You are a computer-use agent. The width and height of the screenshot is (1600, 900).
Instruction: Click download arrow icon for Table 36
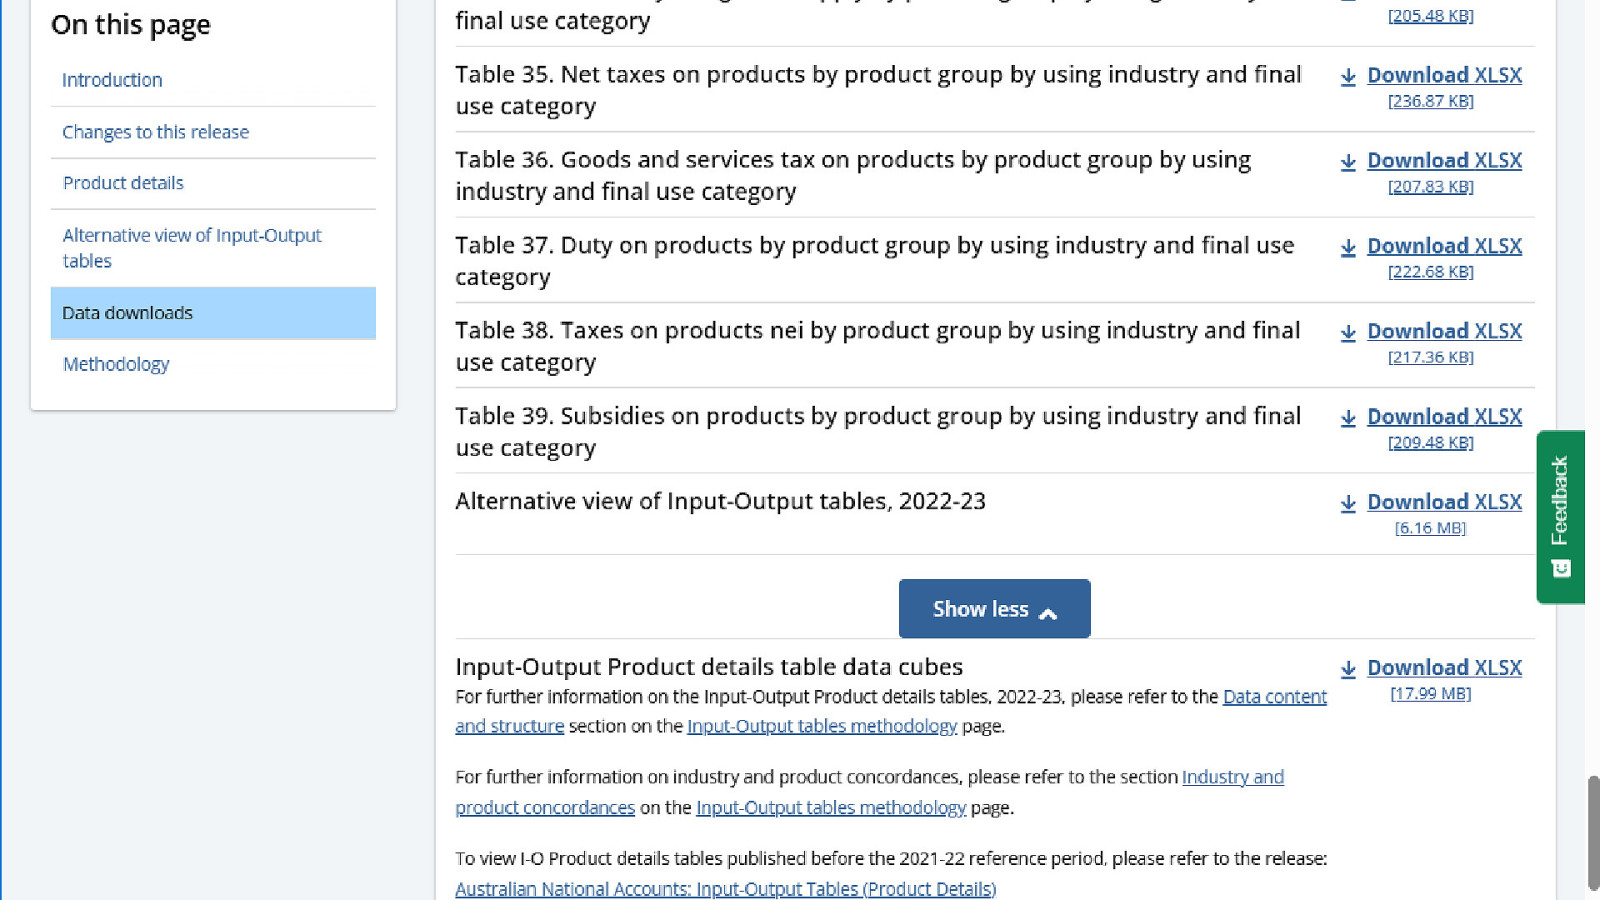coord(1348,162)
